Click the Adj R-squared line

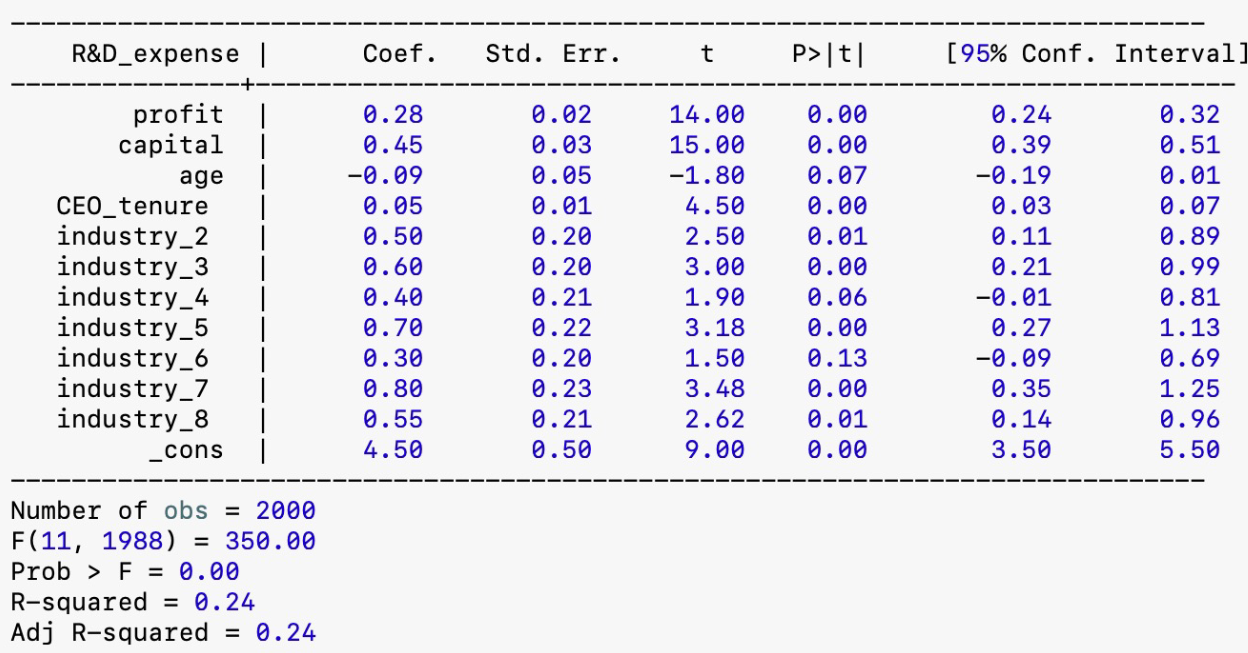[x=163, y=633]
